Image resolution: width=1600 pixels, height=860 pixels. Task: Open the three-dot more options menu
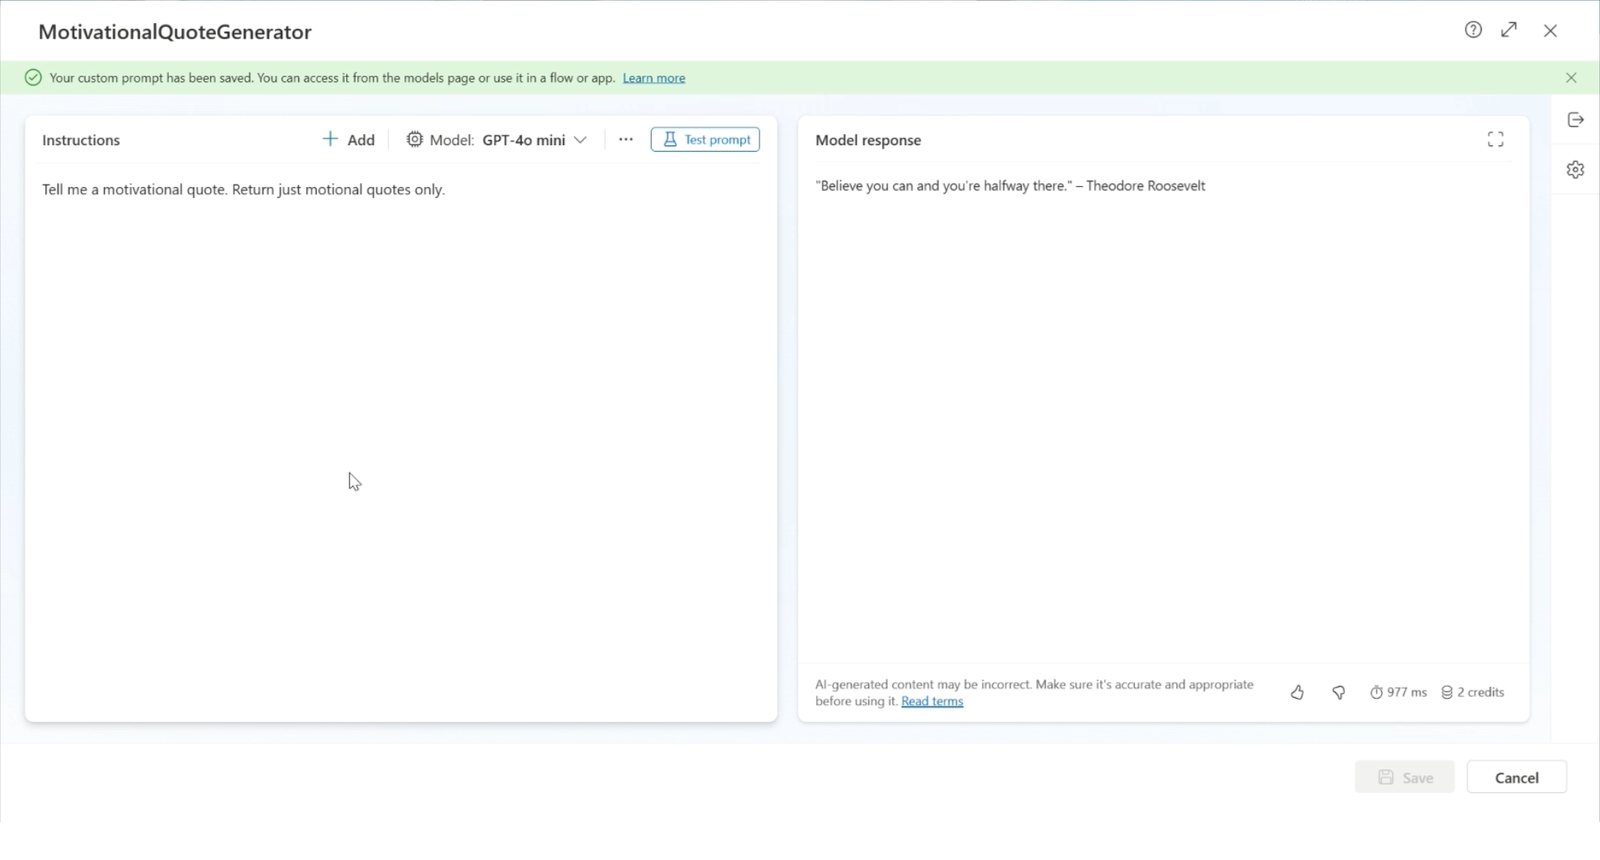pos(626,140)
